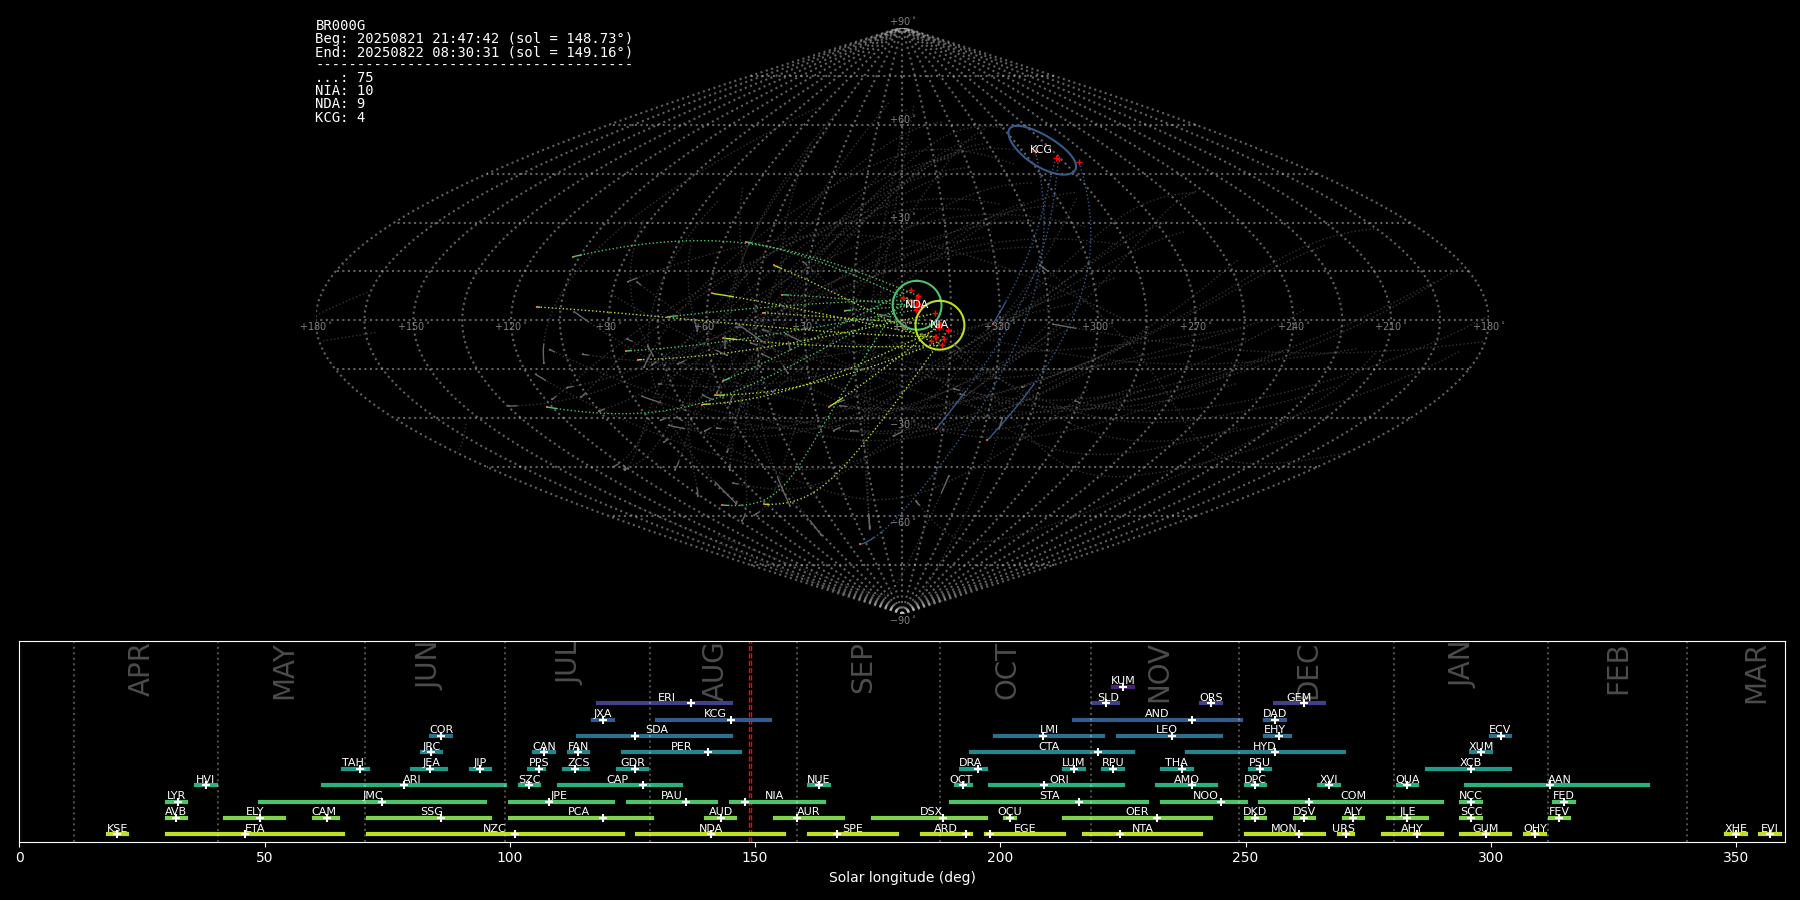
Task: Select the ETA shower bar in timeline
Action: click(x=255, y=834)
